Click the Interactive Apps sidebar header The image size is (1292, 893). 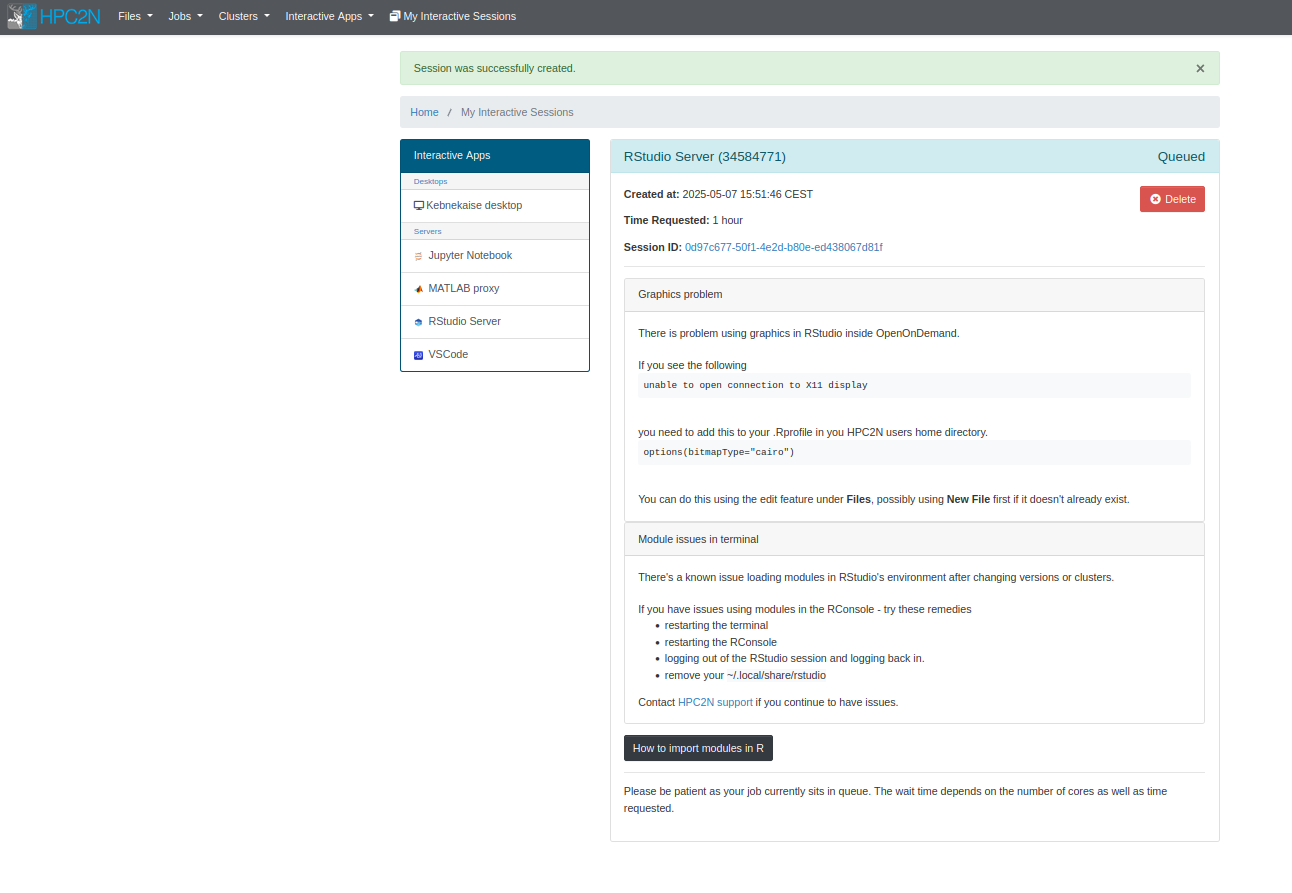(495, 156)
